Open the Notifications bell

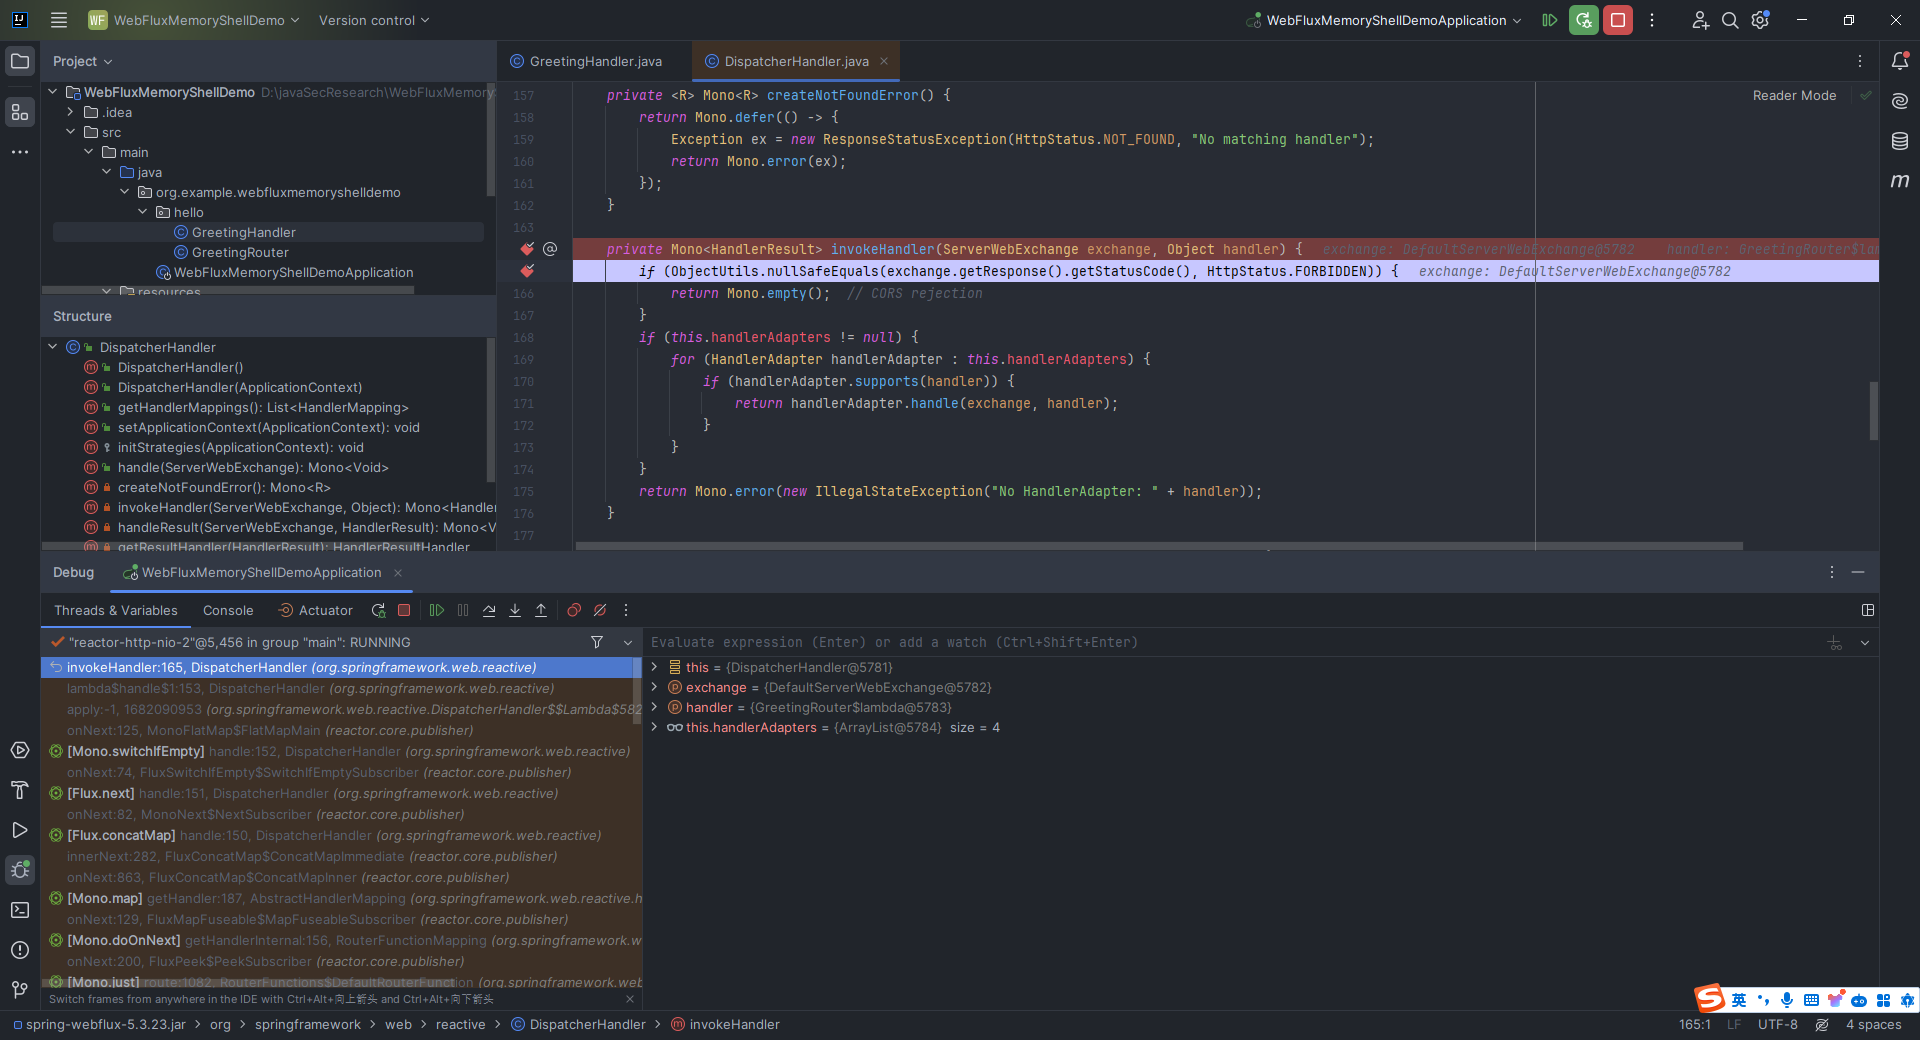(x=1900, y=61)
